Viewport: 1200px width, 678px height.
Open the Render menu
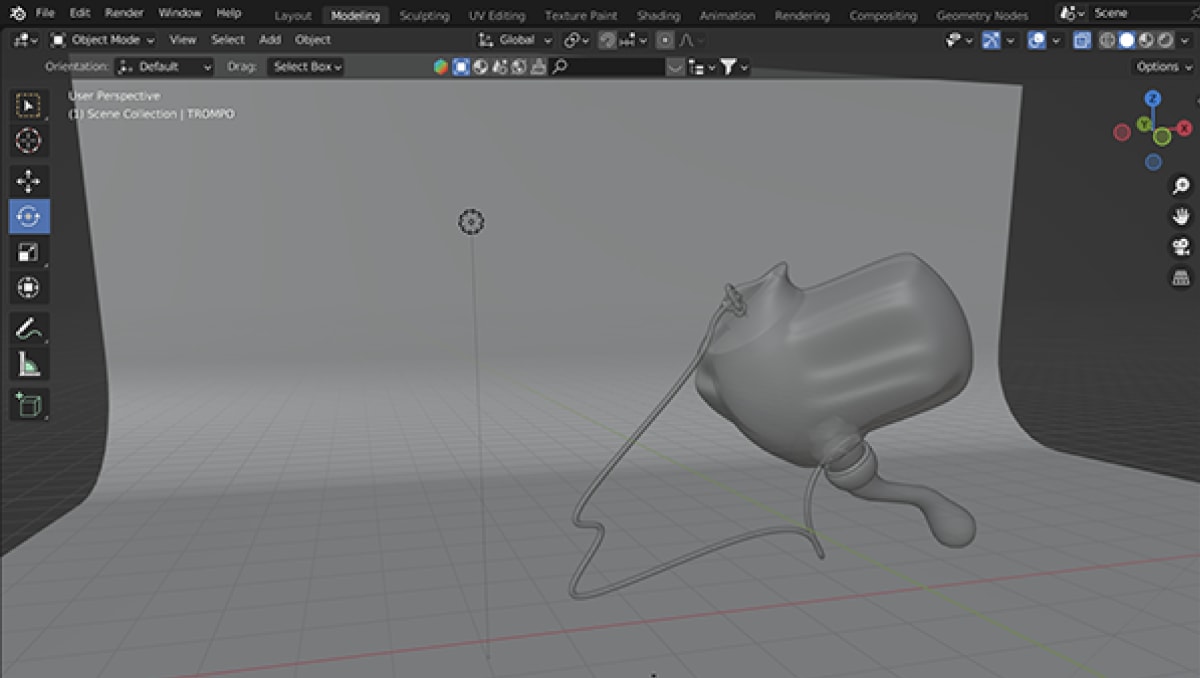[124, 13]
